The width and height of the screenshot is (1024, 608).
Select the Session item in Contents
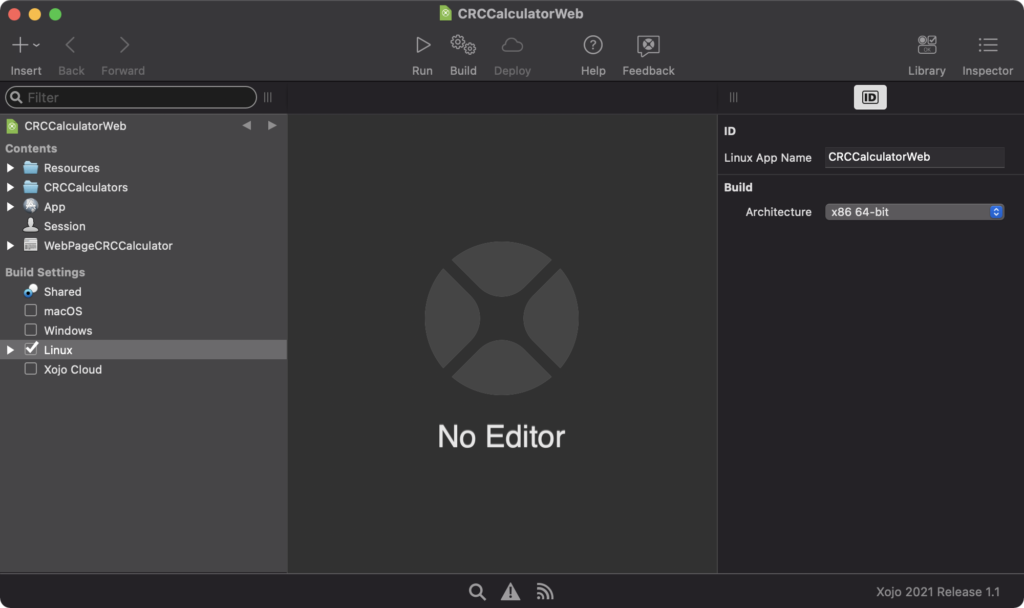click(x=65, y=226)
